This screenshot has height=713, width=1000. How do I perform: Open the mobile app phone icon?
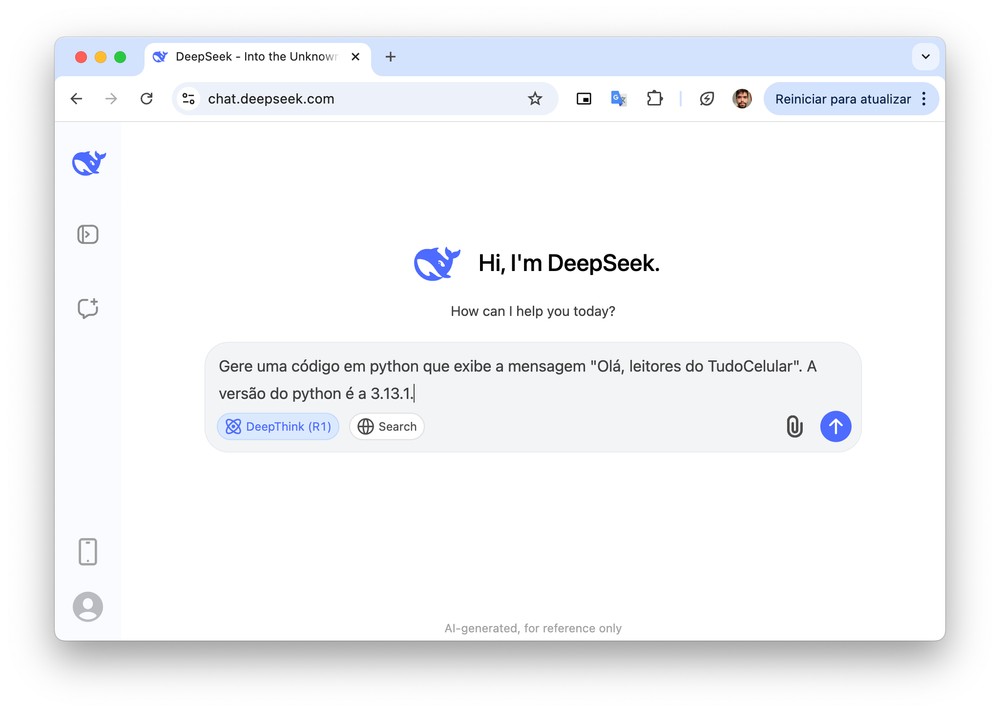[x=88, y=552]
